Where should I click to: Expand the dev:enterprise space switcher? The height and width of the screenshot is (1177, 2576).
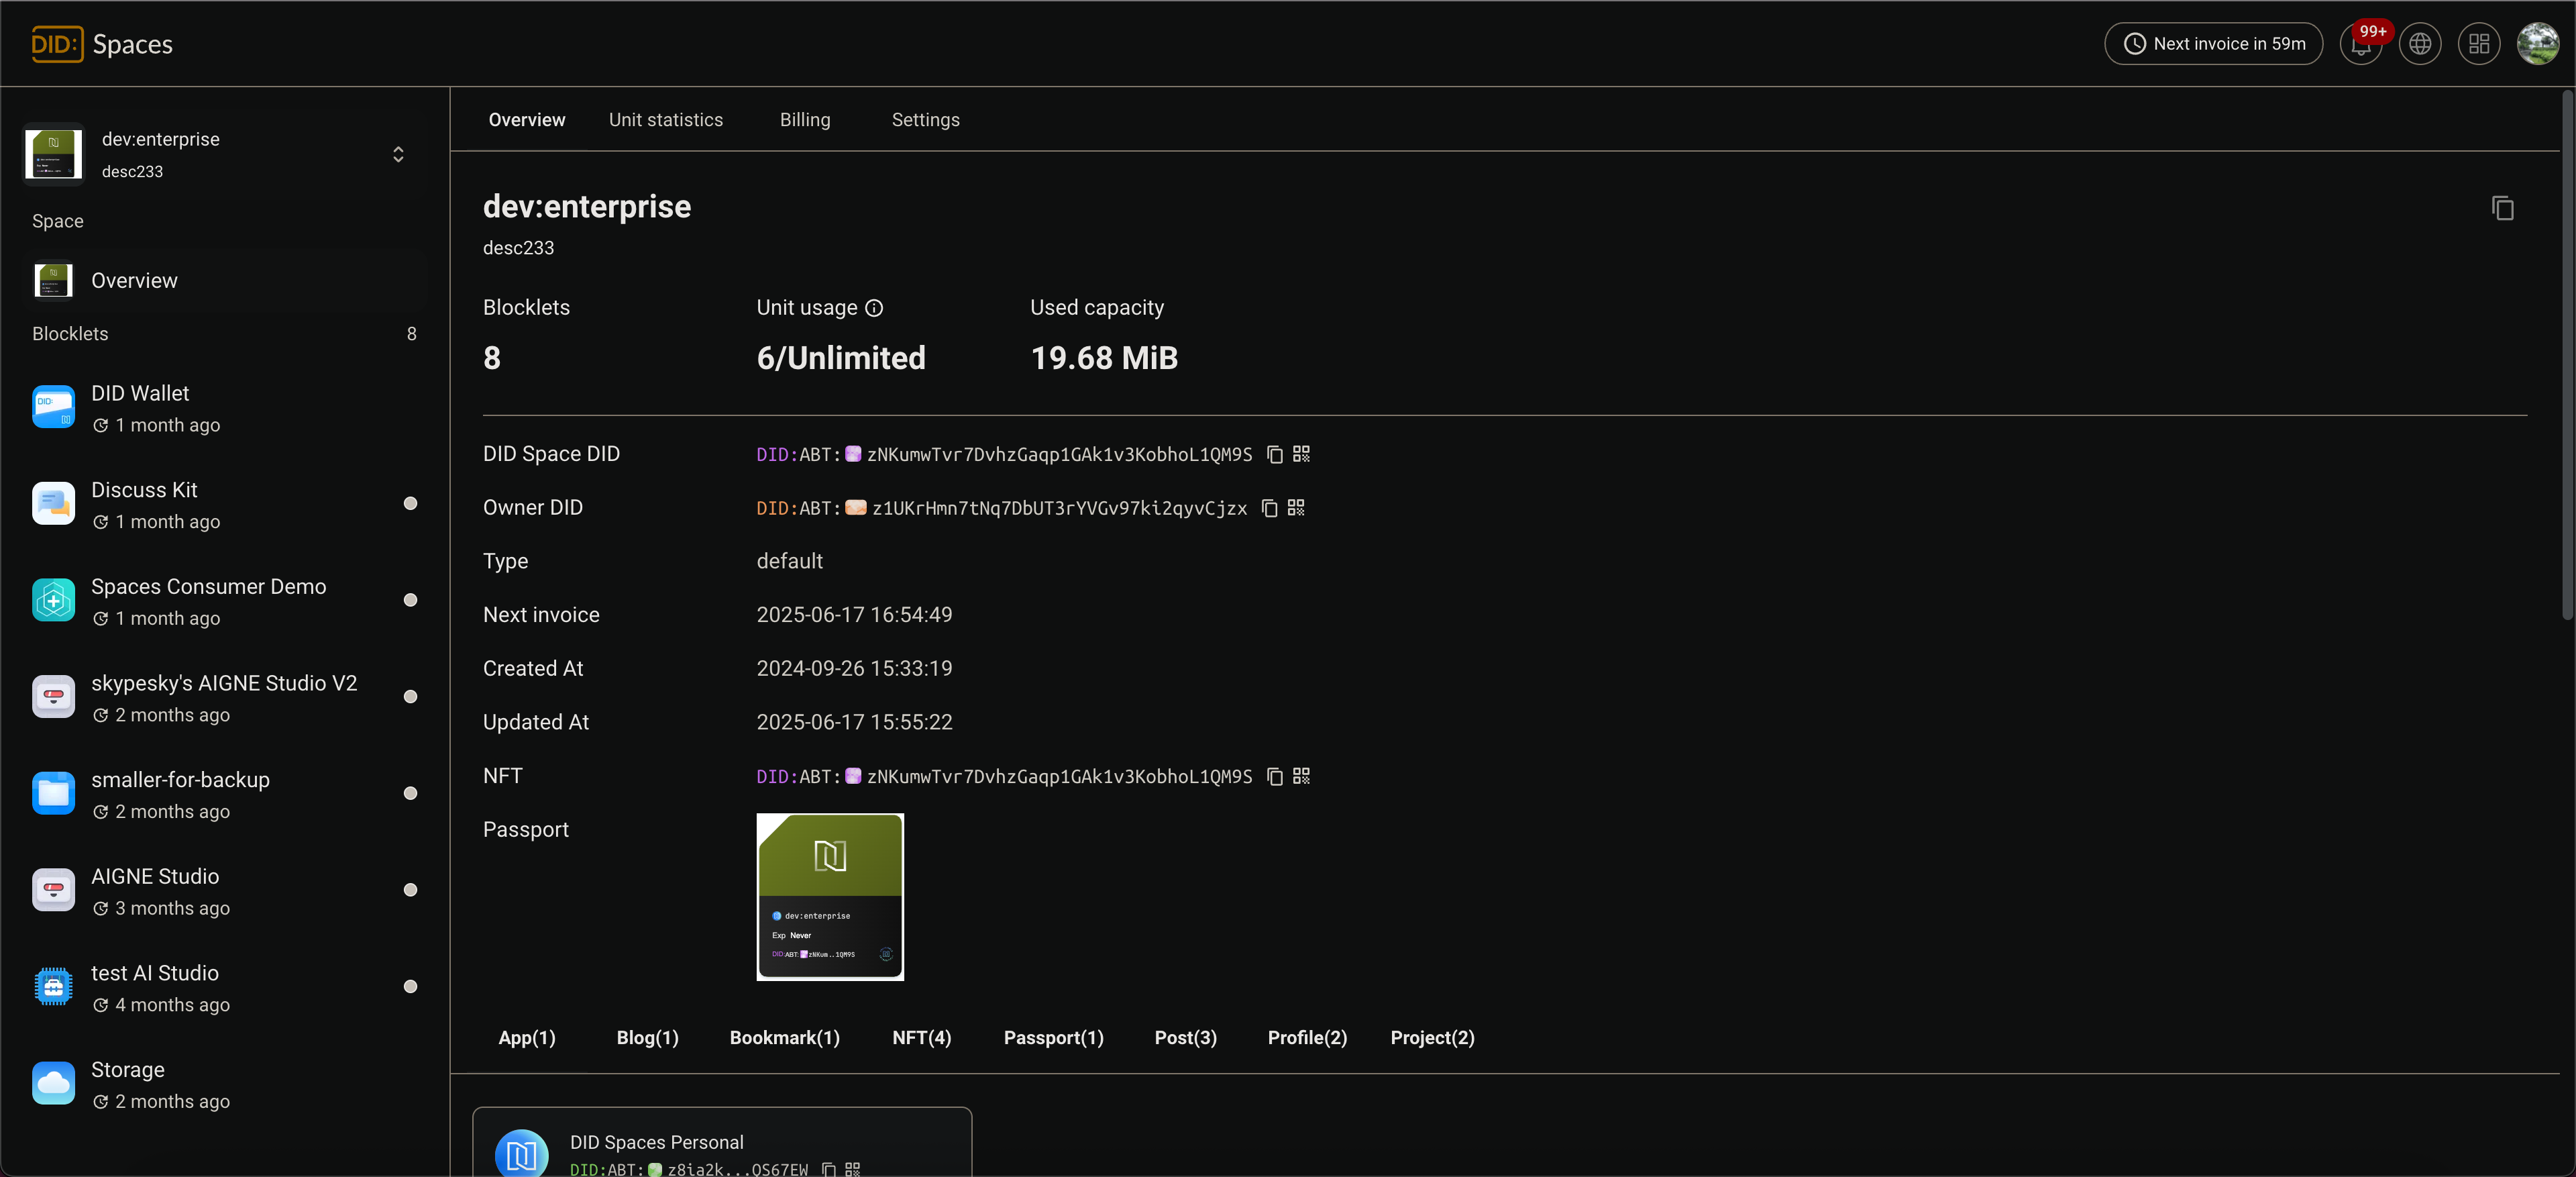(398, 154)
